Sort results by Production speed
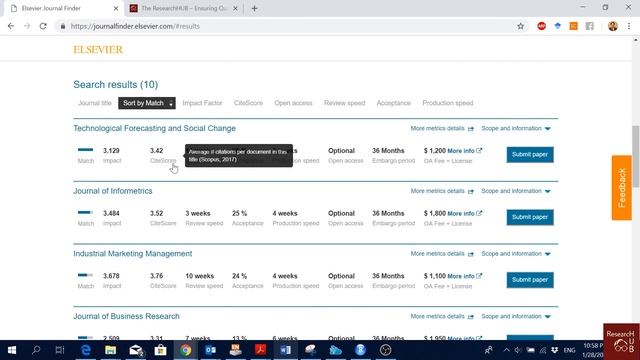 (448, 103)
